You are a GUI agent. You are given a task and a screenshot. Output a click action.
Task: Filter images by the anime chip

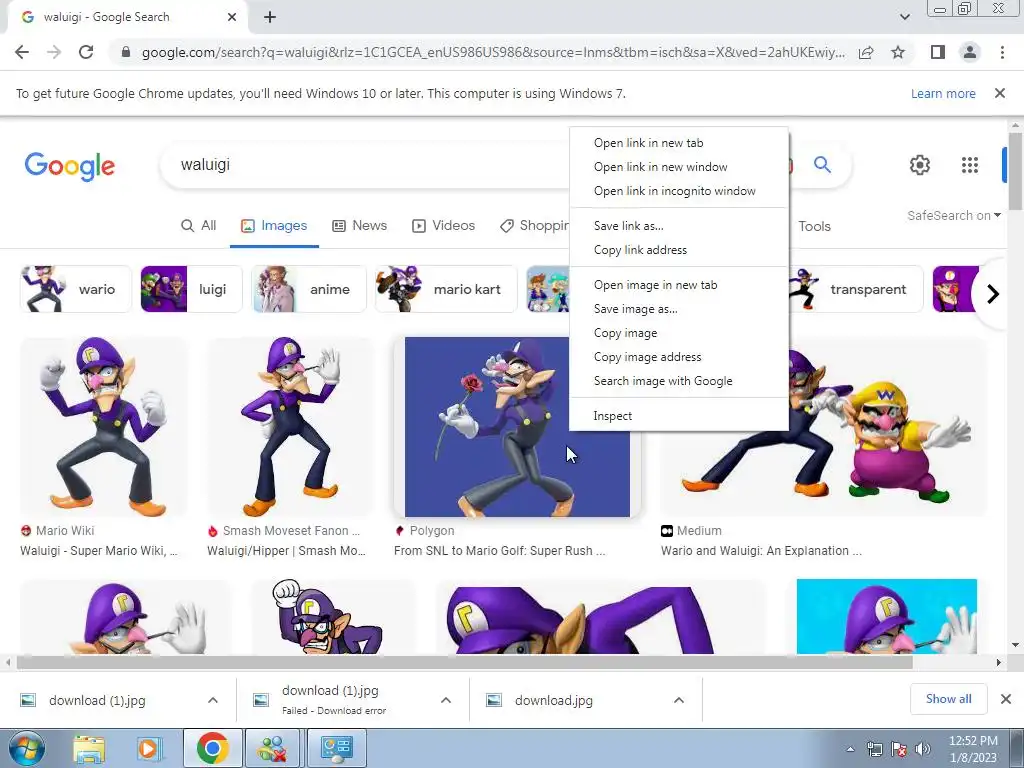pyautogui.click(x=309, y=289)
